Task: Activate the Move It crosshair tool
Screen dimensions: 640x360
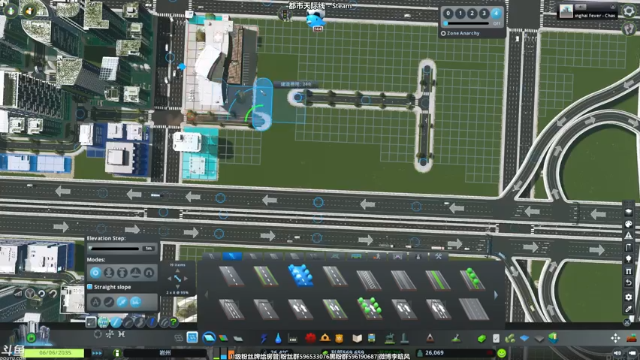Action: 616,338
